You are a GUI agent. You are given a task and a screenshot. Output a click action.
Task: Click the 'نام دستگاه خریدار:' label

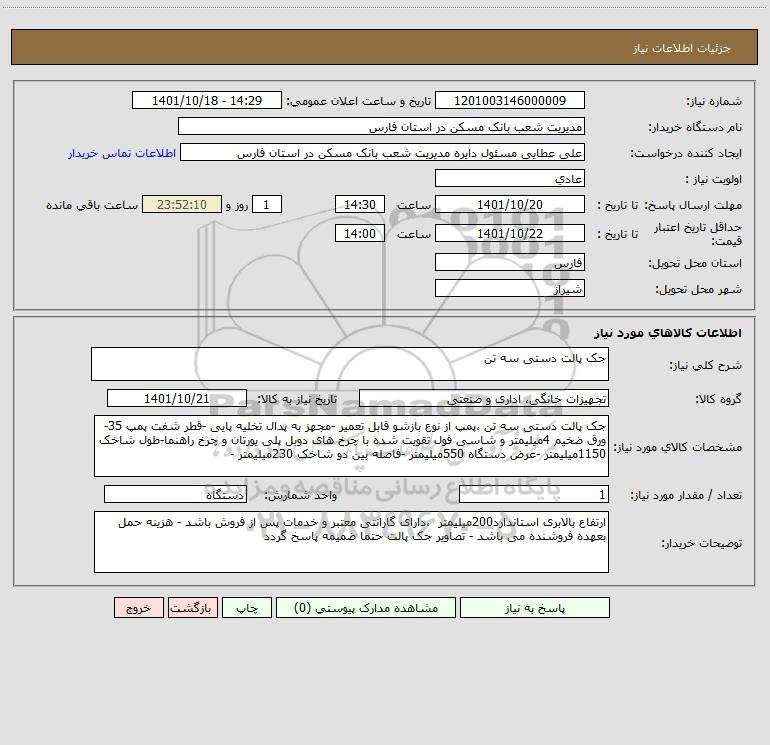pyautogui.click(x=695, y=127)
